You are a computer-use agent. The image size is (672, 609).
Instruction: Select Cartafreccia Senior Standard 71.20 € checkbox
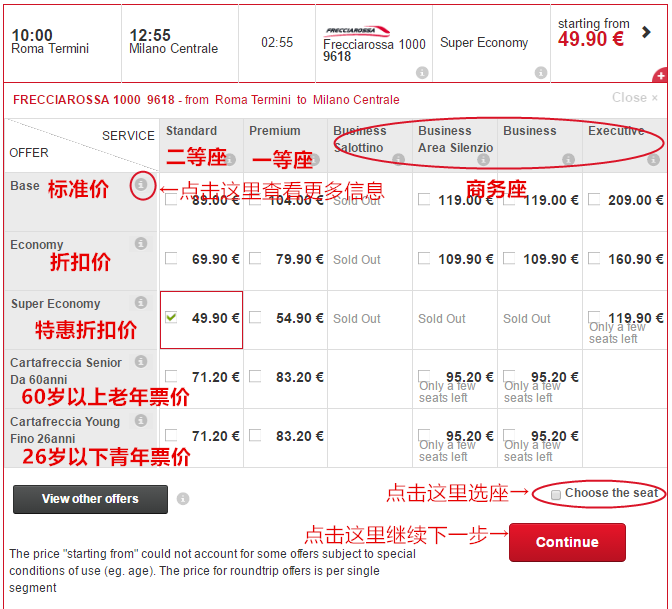(x=171, y=377)
